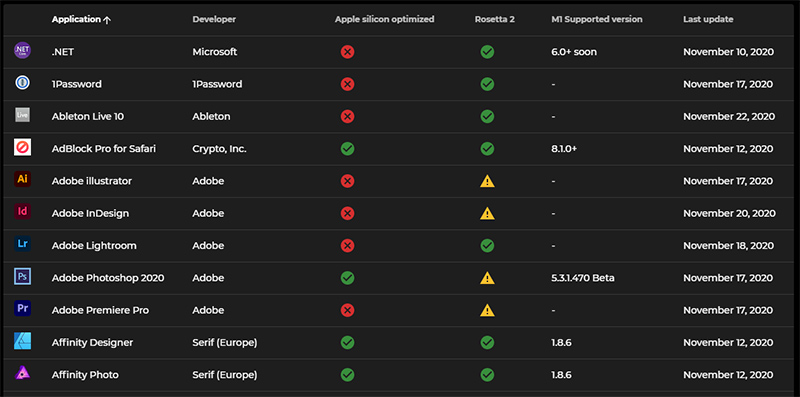The height and width of the screenshot is (397, 800).
Task: Click the 5.3.1.470 Beta version cell
Action: point(583,278)
